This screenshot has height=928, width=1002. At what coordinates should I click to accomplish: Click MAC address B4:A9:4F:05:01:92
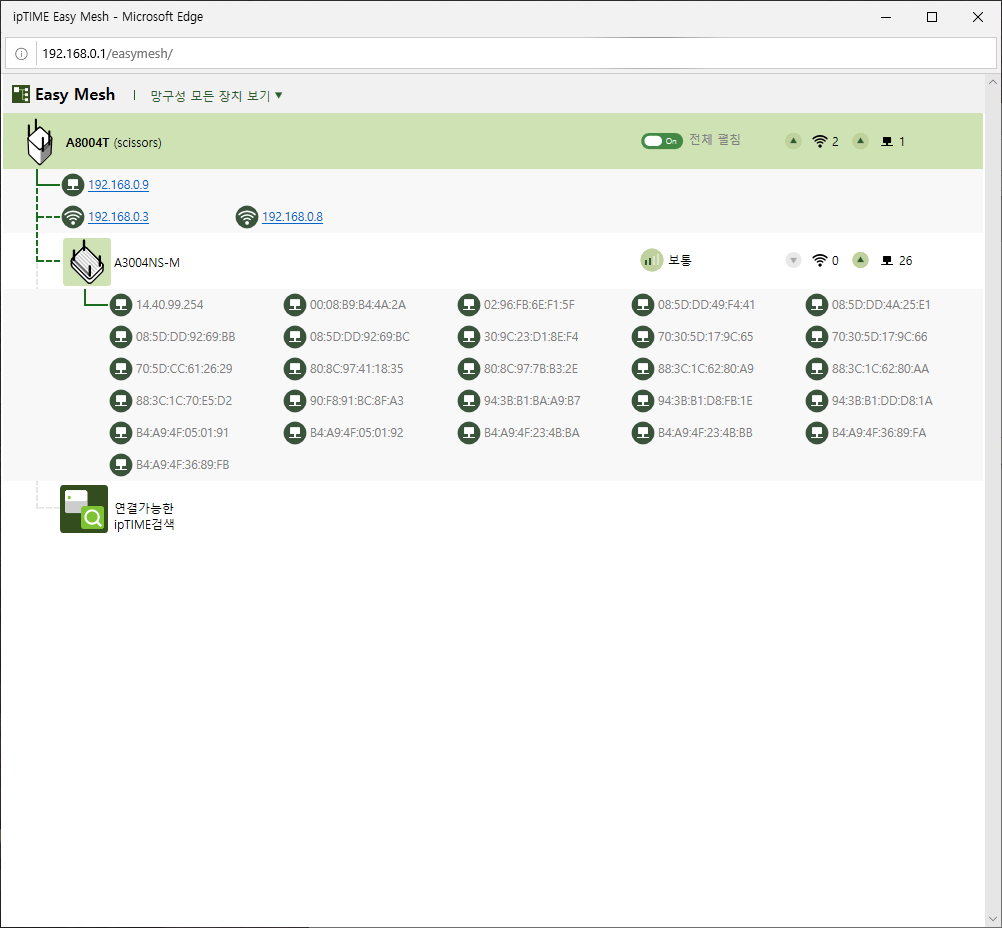(357, 433)
